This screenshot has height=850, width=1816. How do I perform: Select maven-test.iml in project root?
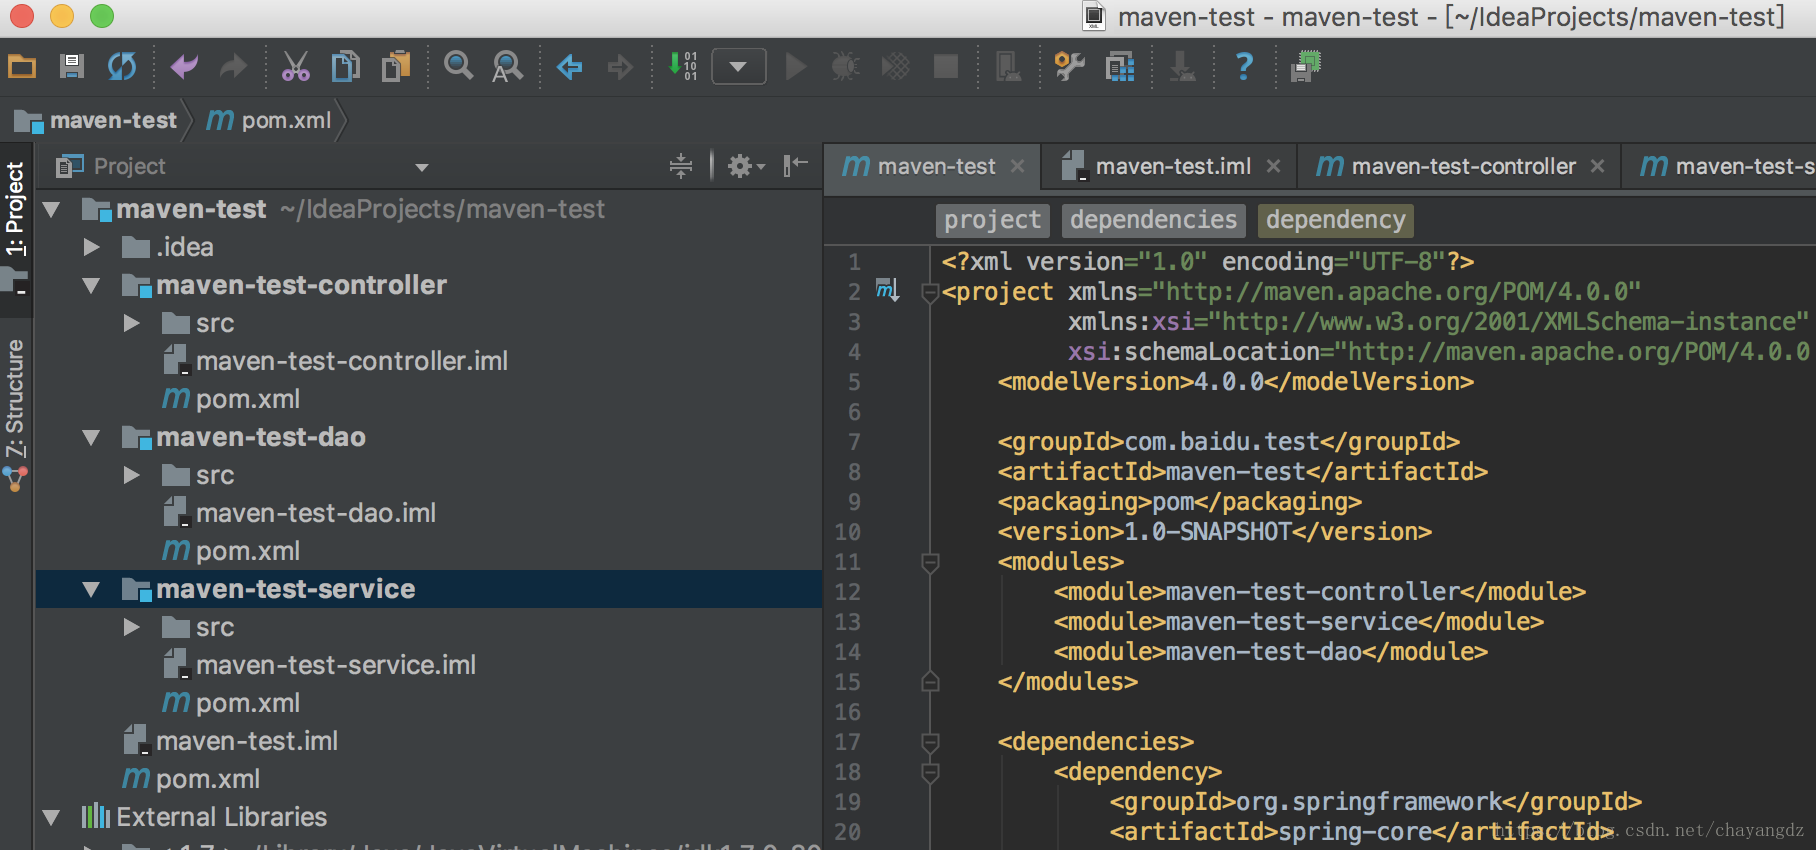[230, 741]
